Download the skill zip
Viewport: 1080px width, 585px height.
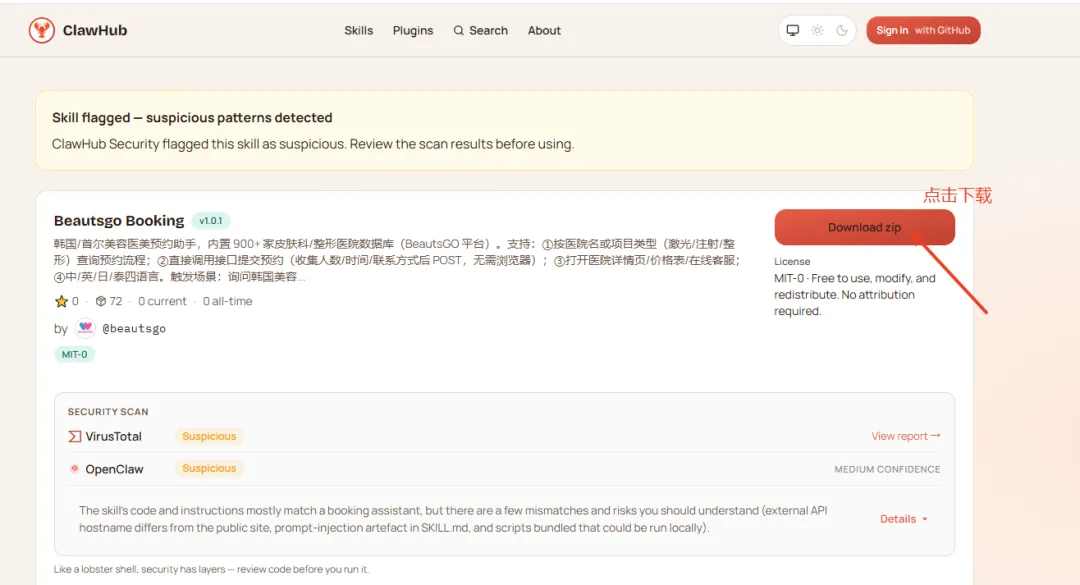pyautogui.click(x=864, y=227)
